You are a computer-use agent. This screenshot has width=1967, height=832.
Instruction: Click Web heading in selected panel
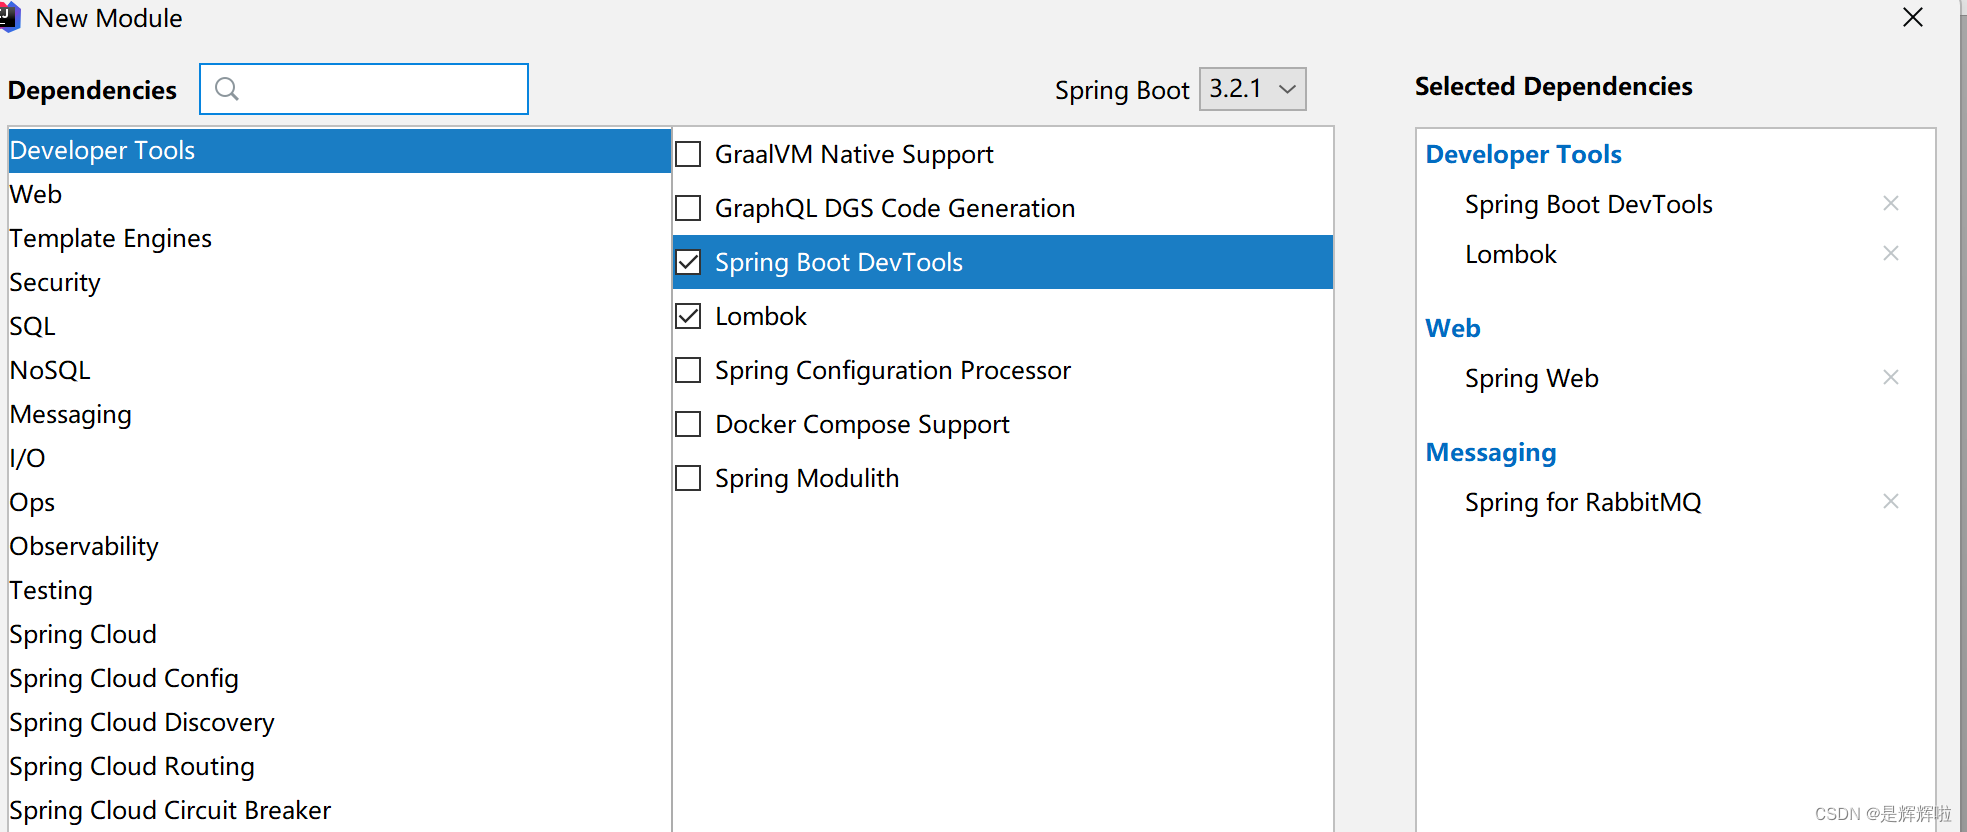(1452, 328)
